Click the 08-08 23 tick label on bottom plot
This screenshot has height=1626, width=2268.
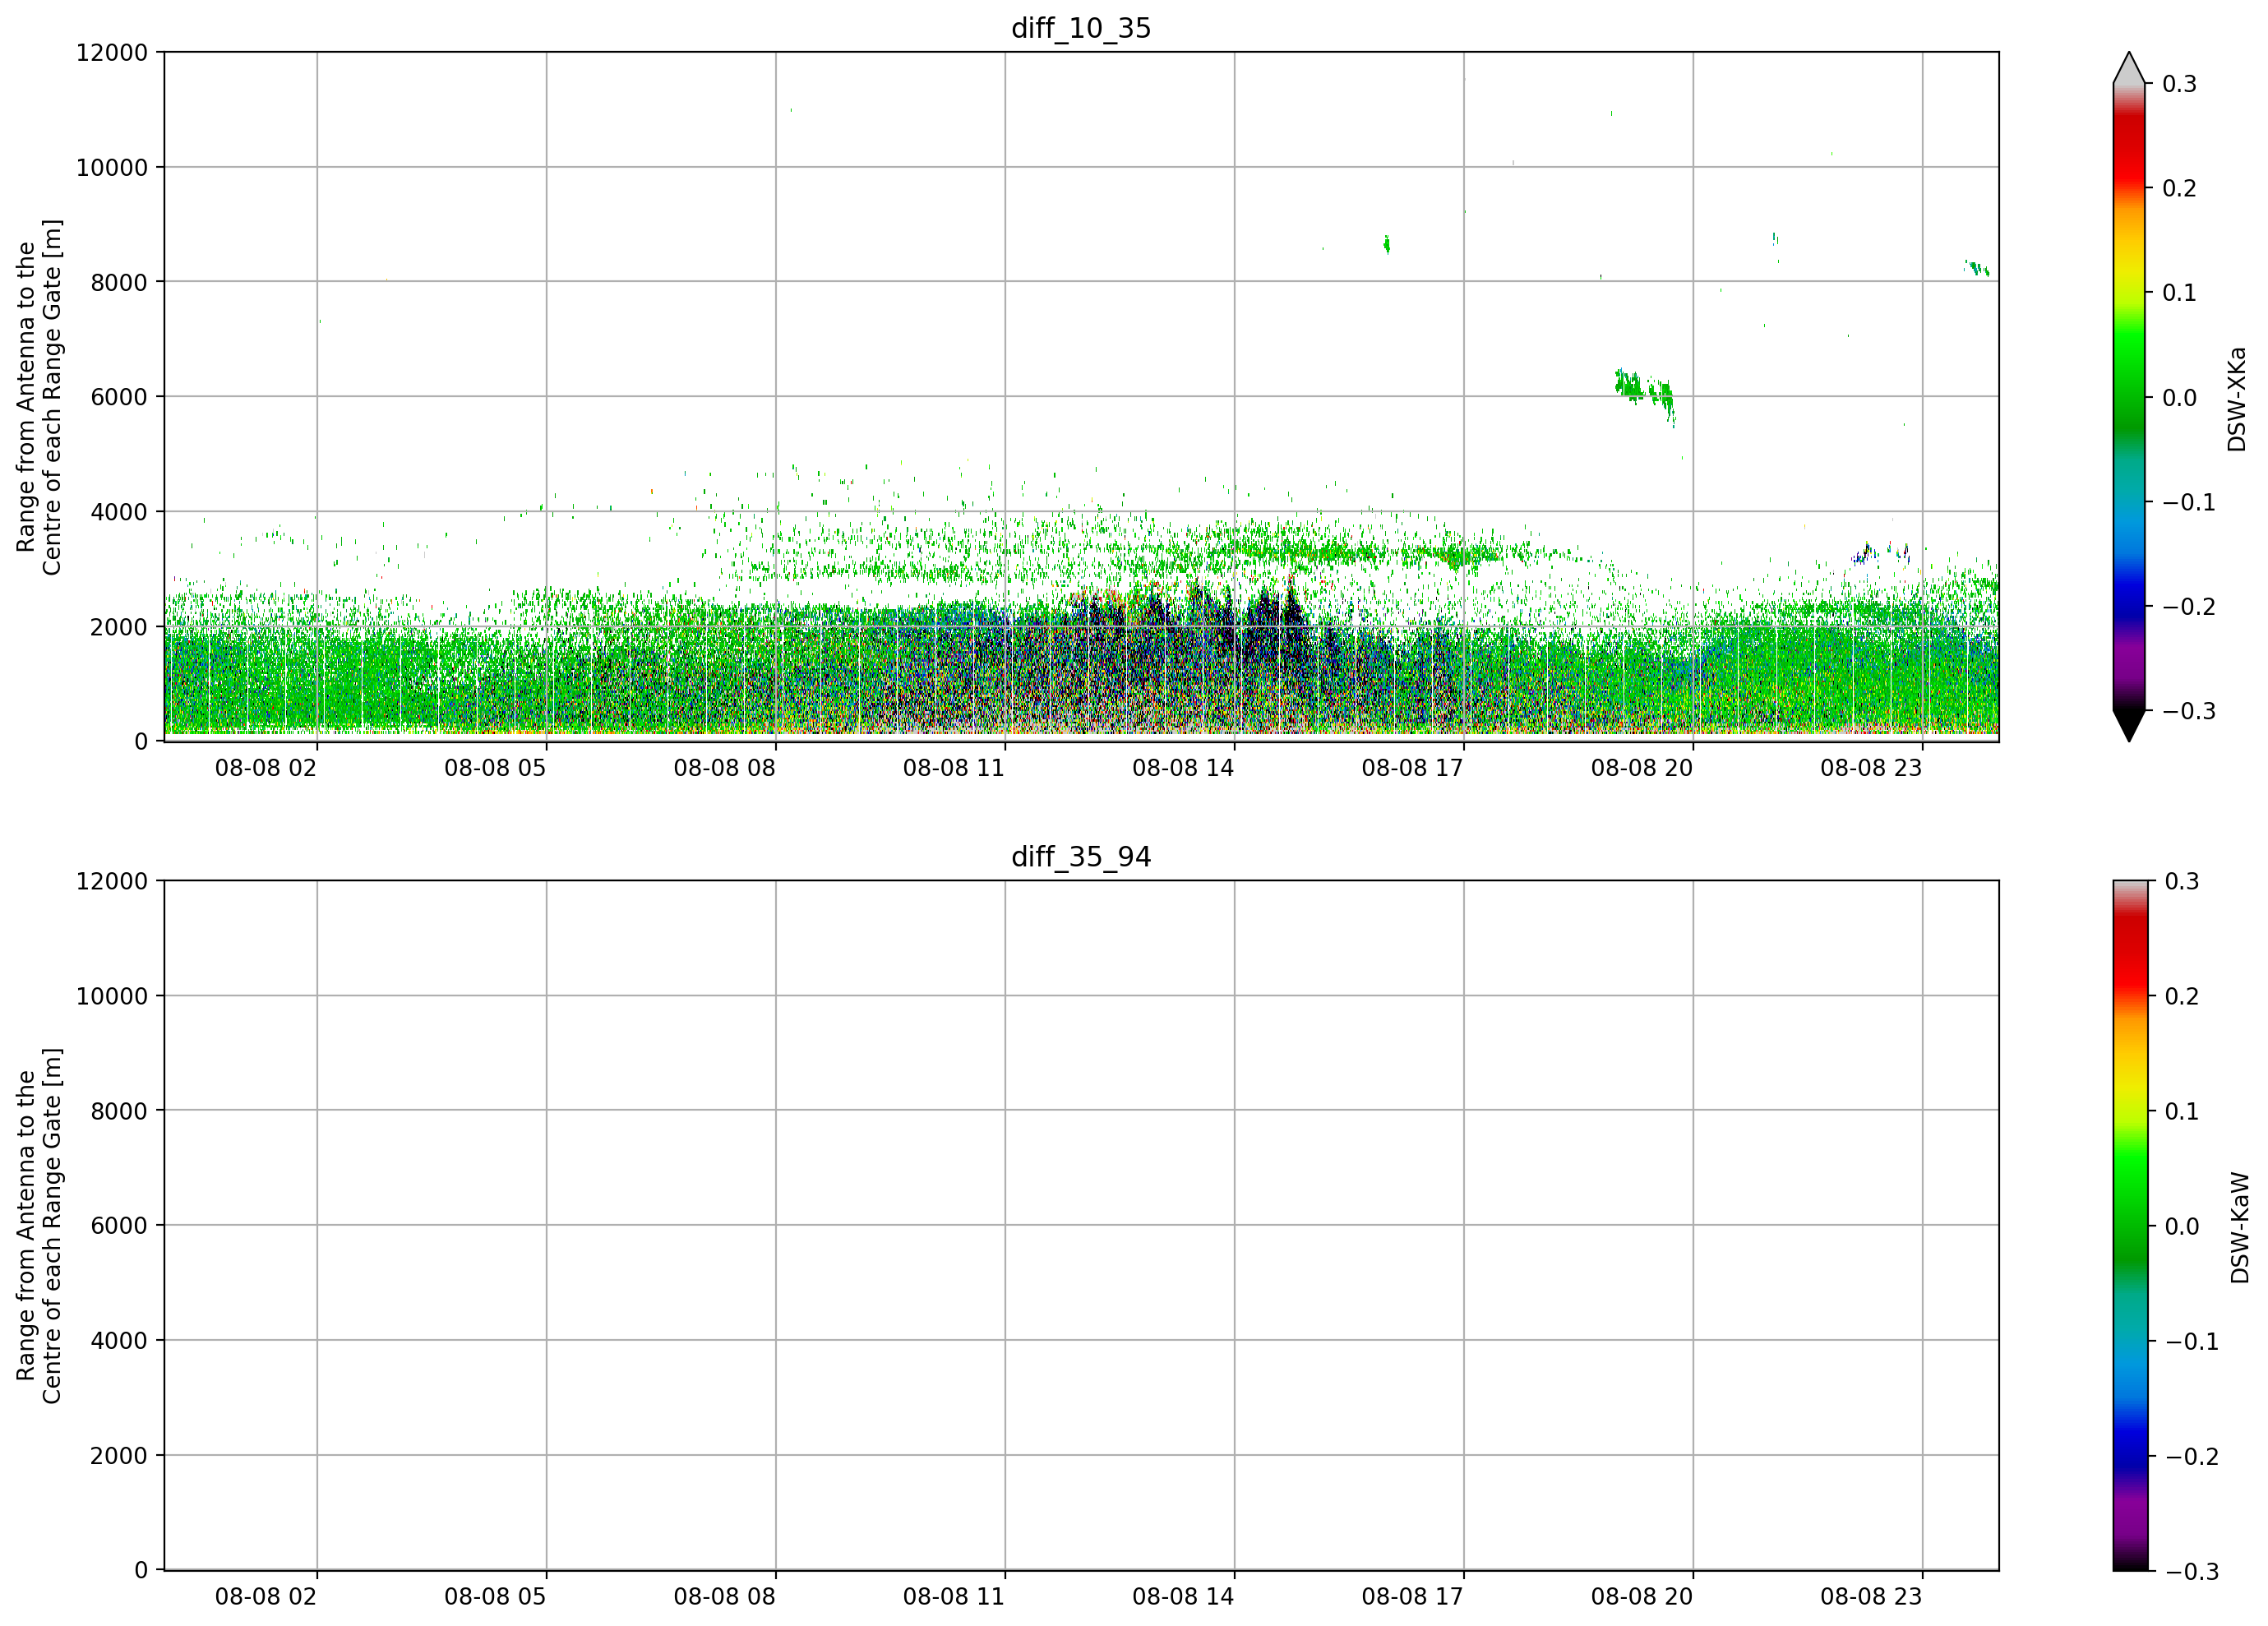(1871, 1597)
